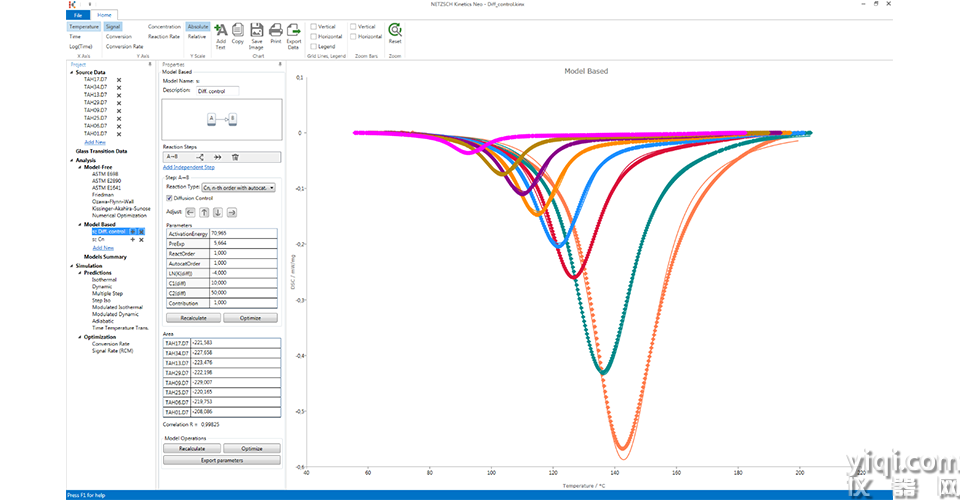Enable Horizontal grid lines

(313, 37)
